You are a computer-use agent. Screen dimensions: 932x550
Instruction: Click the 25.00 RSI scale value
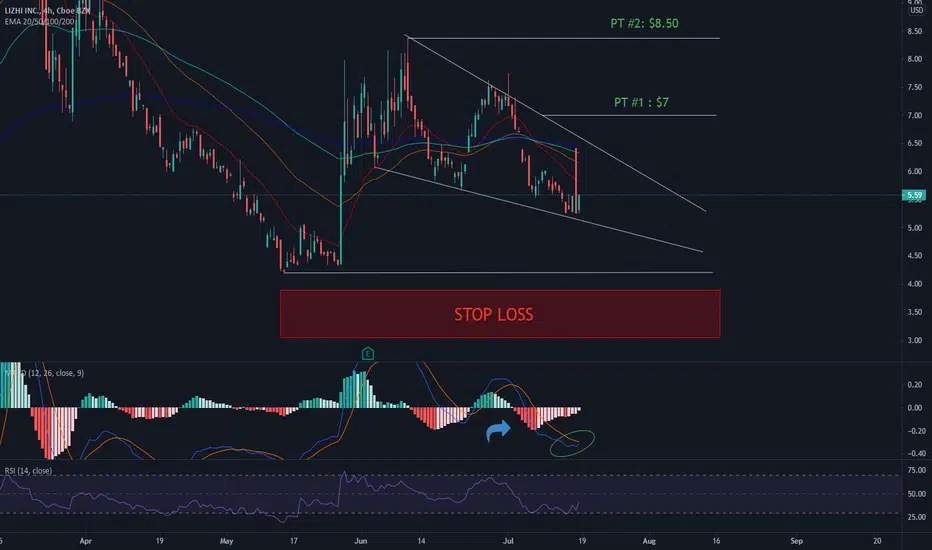point(917,517)
